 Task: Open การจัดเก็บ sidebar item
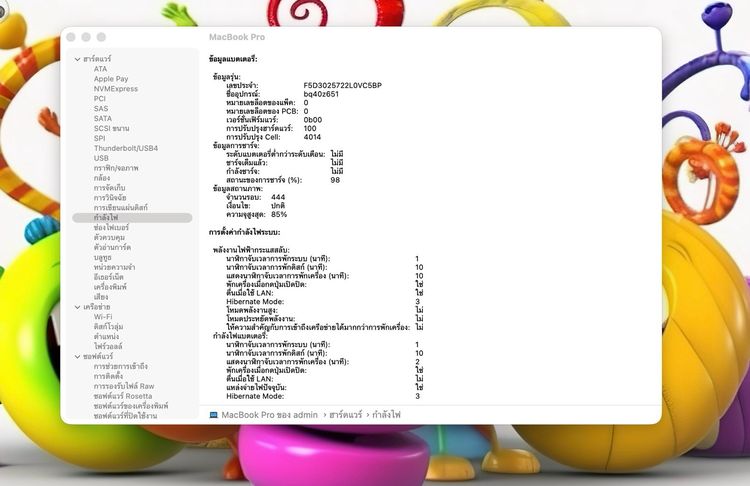click(x=110, y=188)
